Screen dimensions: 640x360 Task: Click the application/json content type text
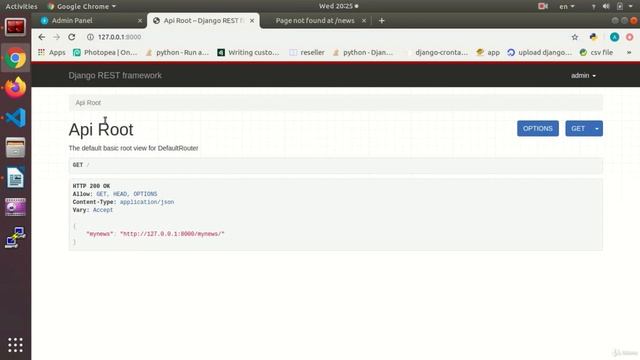coord(147,202)
